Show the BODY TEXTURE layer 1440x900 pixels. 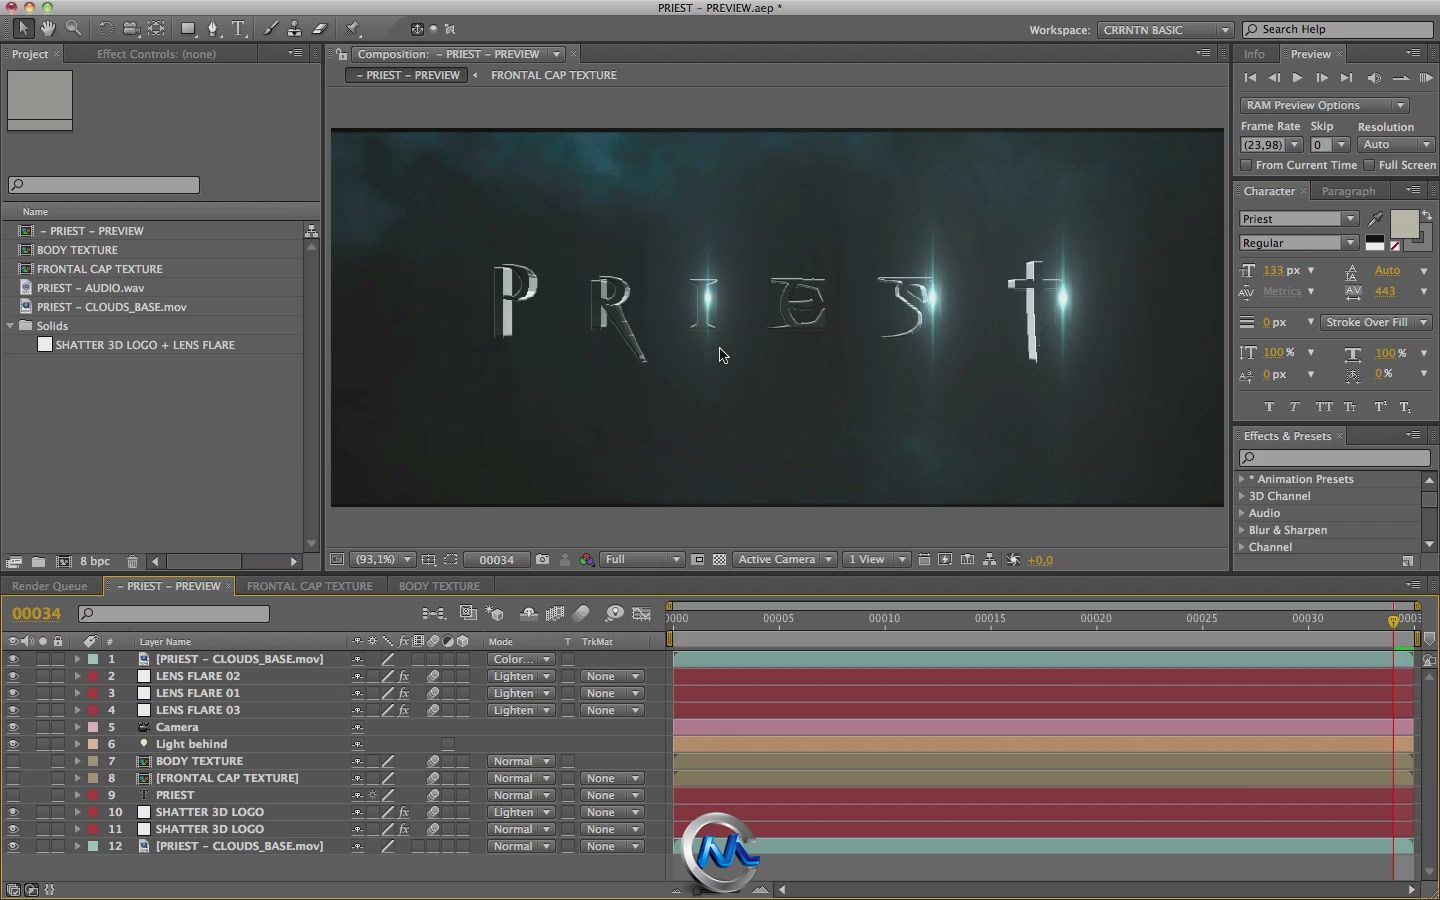tap(13, 761)
